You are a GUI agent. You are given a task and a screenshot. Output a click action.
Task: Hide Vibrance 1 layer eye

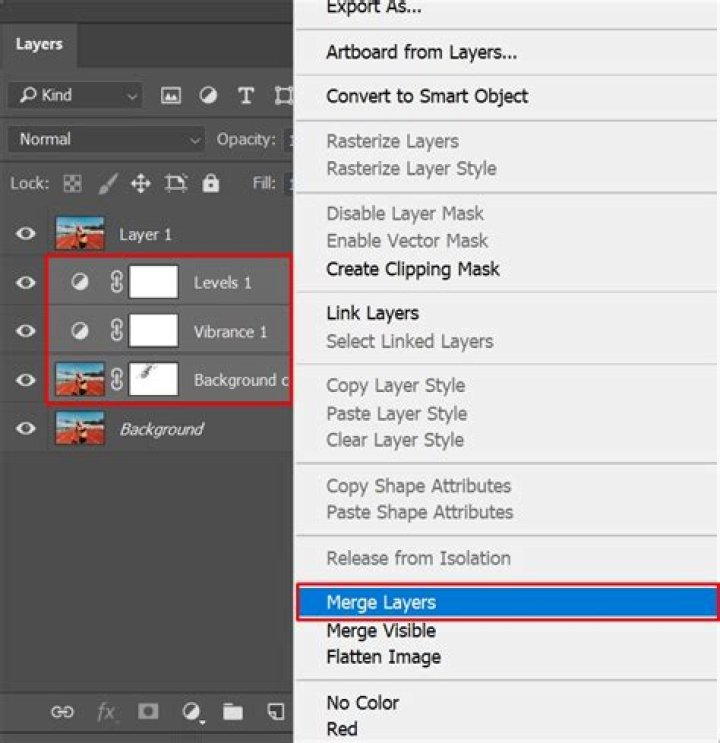coord(26,331)
